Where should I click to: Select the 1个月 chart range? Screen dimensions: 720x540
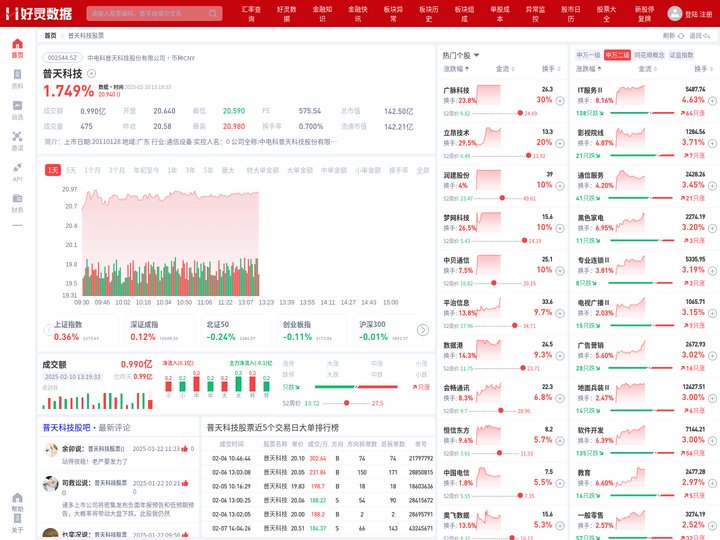click(x=92, y=170)
